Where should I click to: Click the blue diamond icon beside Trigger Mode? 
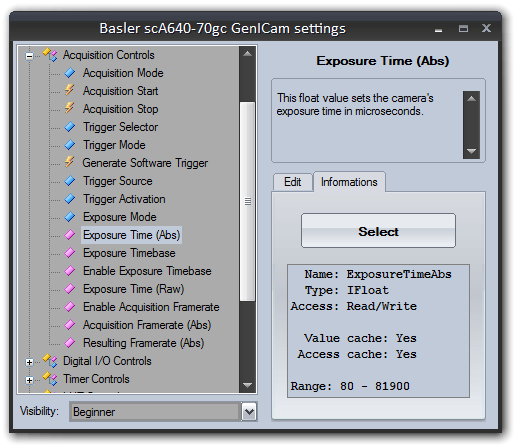coord(70,145)
